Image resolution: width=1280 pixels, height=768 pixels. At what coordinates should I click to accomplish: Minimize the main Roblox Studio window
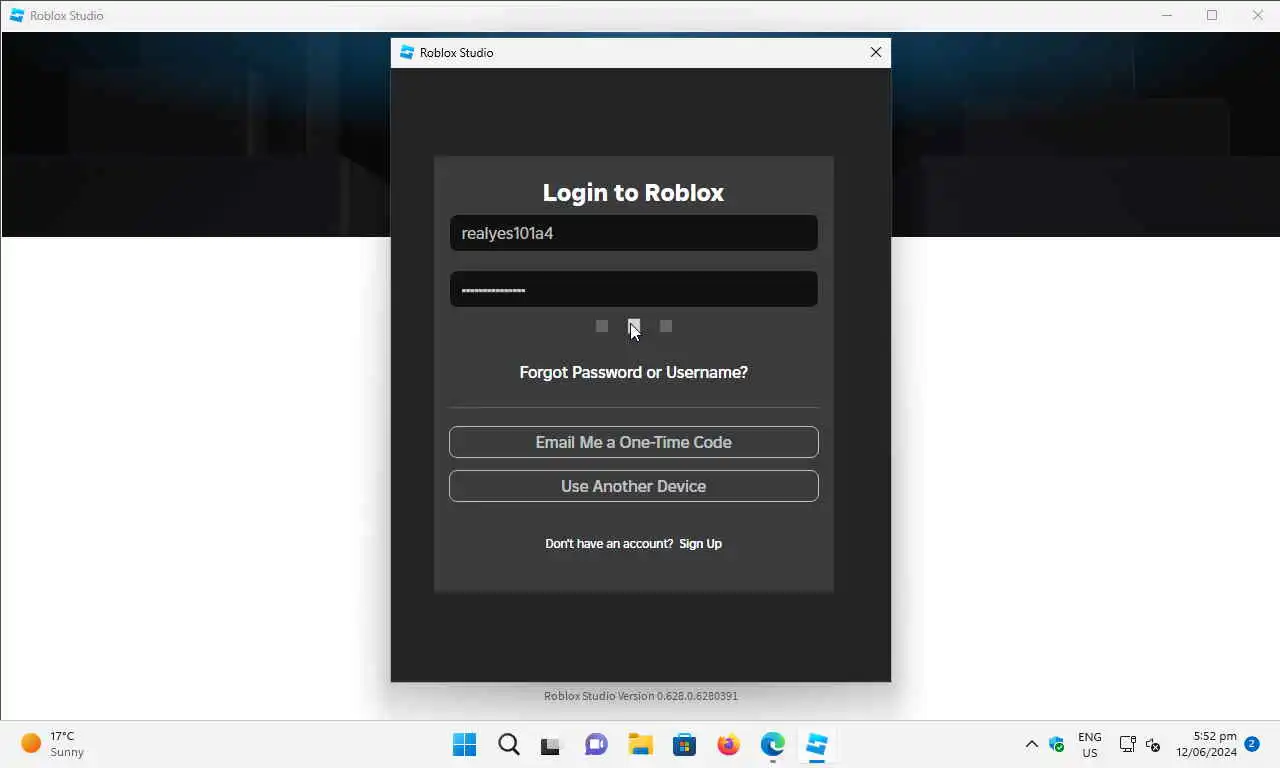1167,15
